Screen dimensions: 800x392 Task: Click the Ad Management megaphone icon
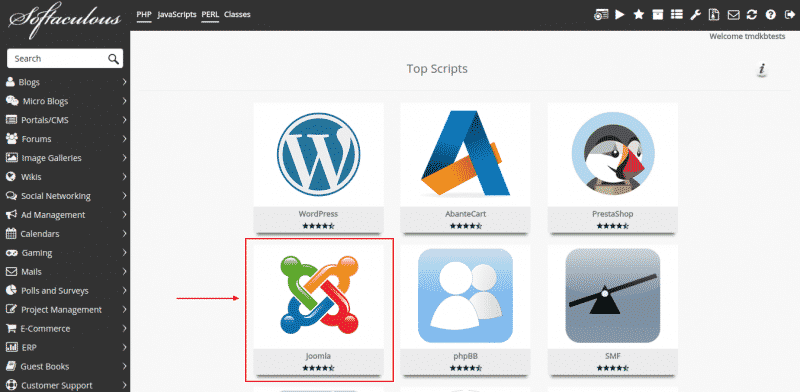[12, 215]
